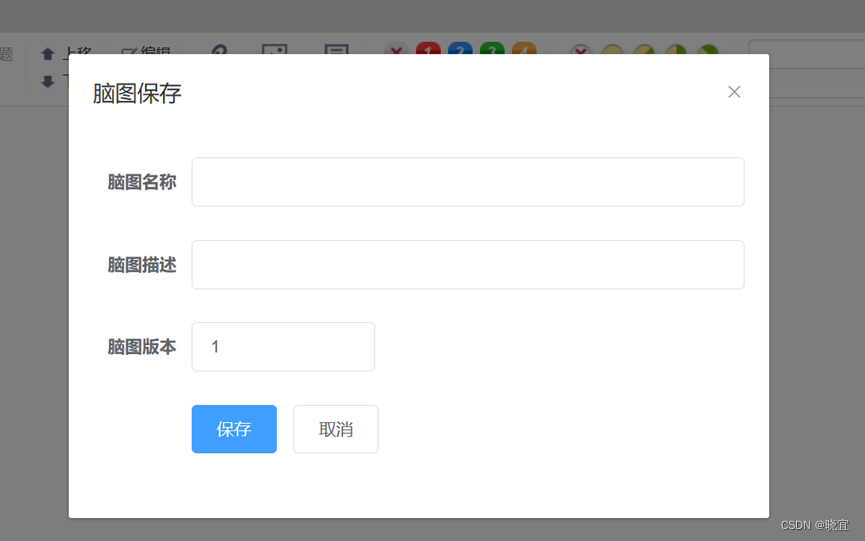Screen dimensions: 865x541
Task: Click the 脑图版本 field showing 1
Action: (283, 347)
